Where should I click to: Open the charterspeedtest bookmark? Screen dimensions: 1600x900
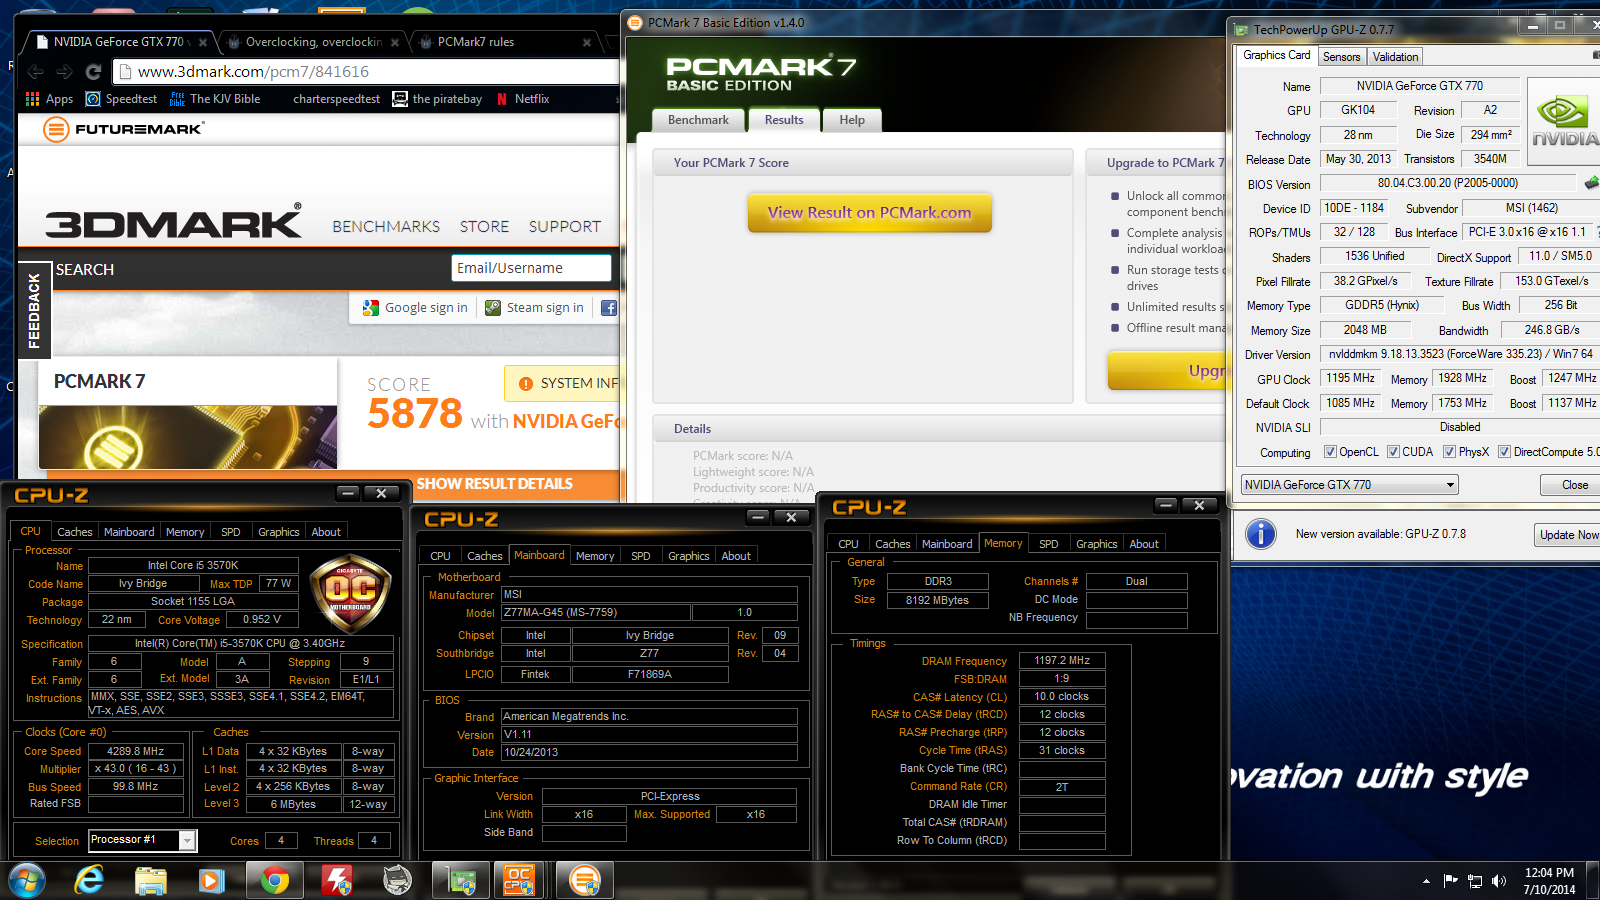(336, 99)
